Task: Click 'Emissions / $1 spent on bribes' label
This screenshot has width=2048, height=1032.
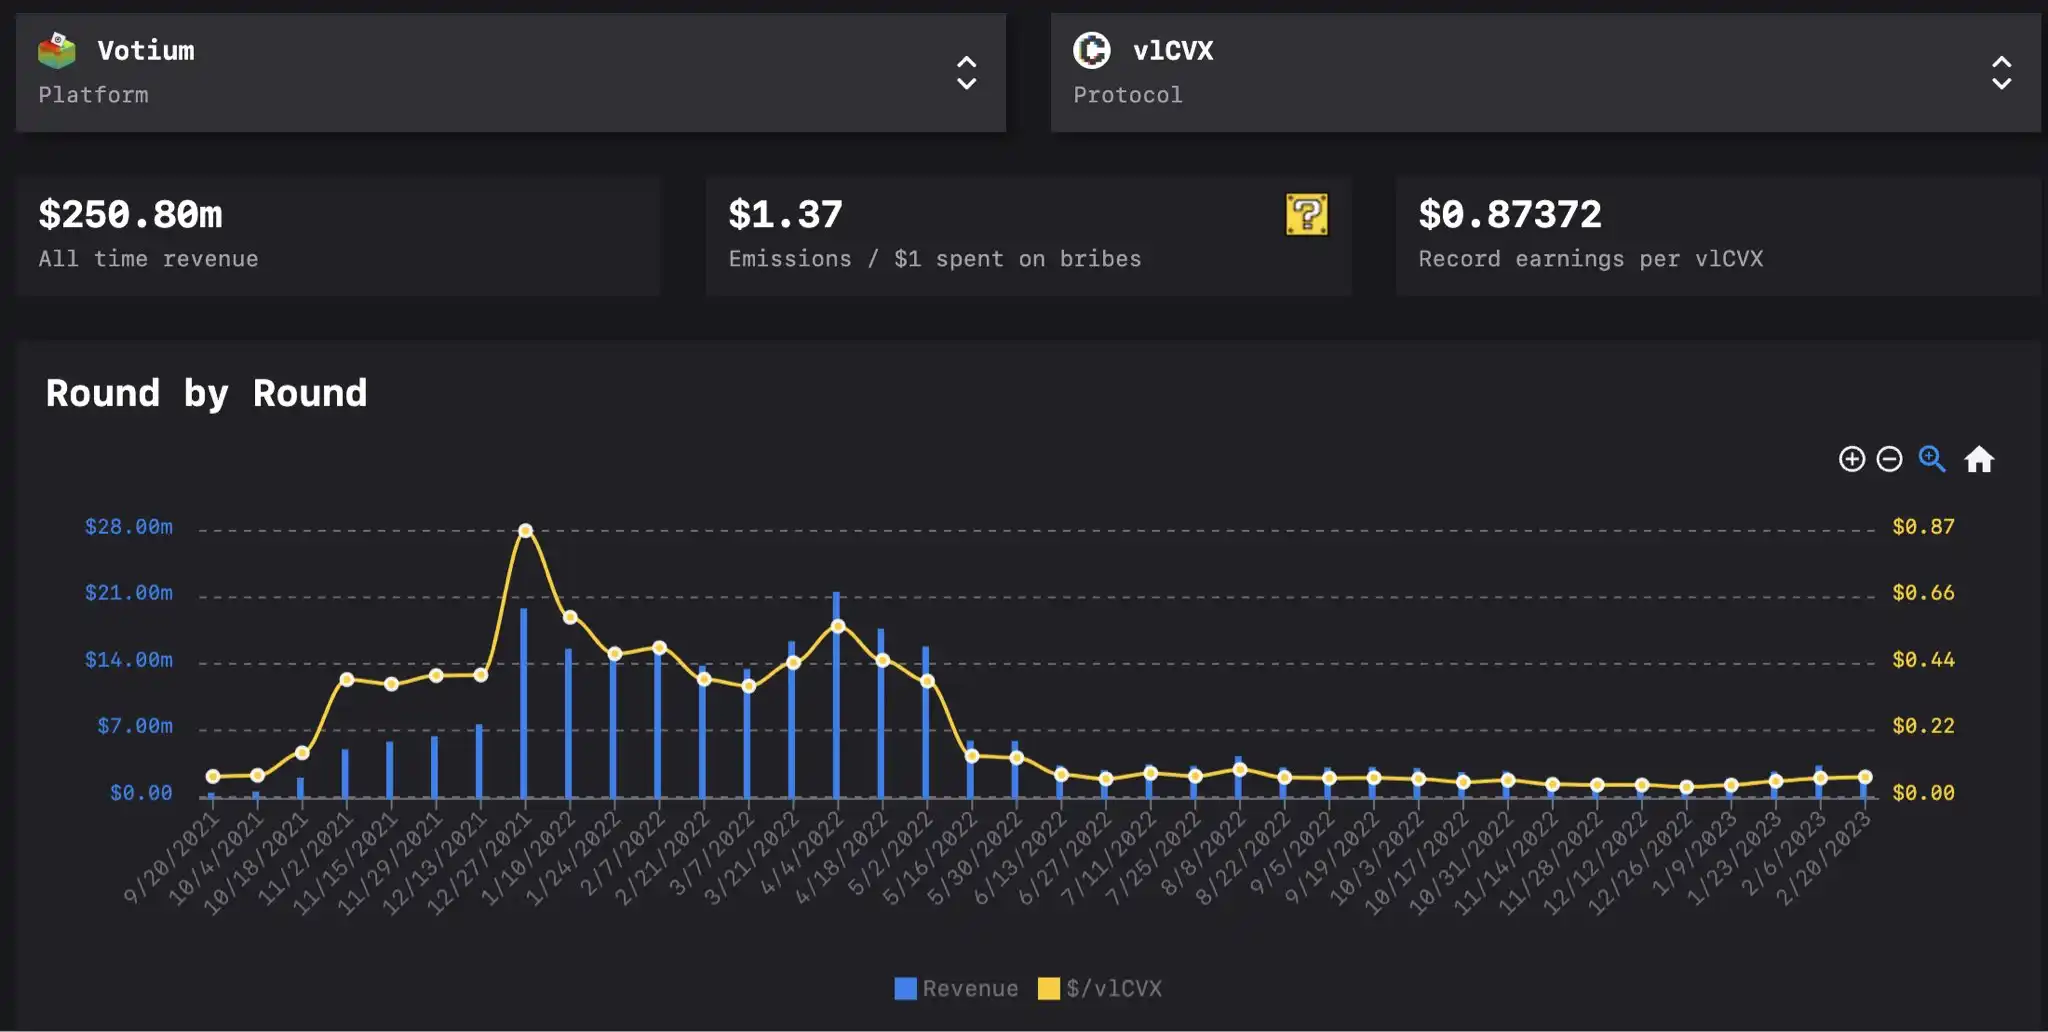Action: [x=935, y=259]
